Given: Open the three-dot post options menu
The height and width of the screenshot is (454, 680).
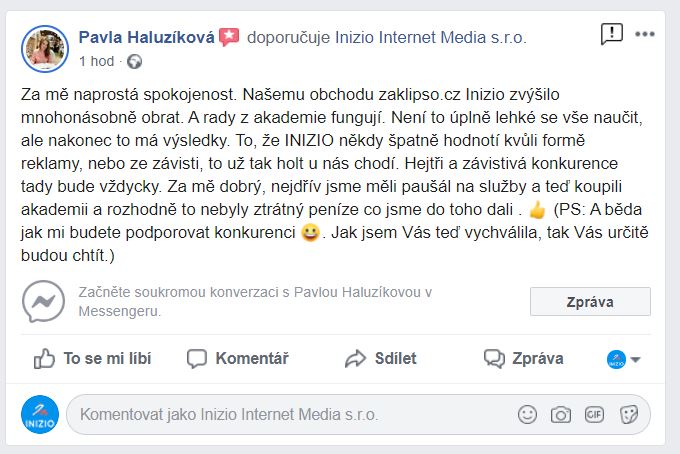Looking at the screenshot, I should tap(645, 34).
